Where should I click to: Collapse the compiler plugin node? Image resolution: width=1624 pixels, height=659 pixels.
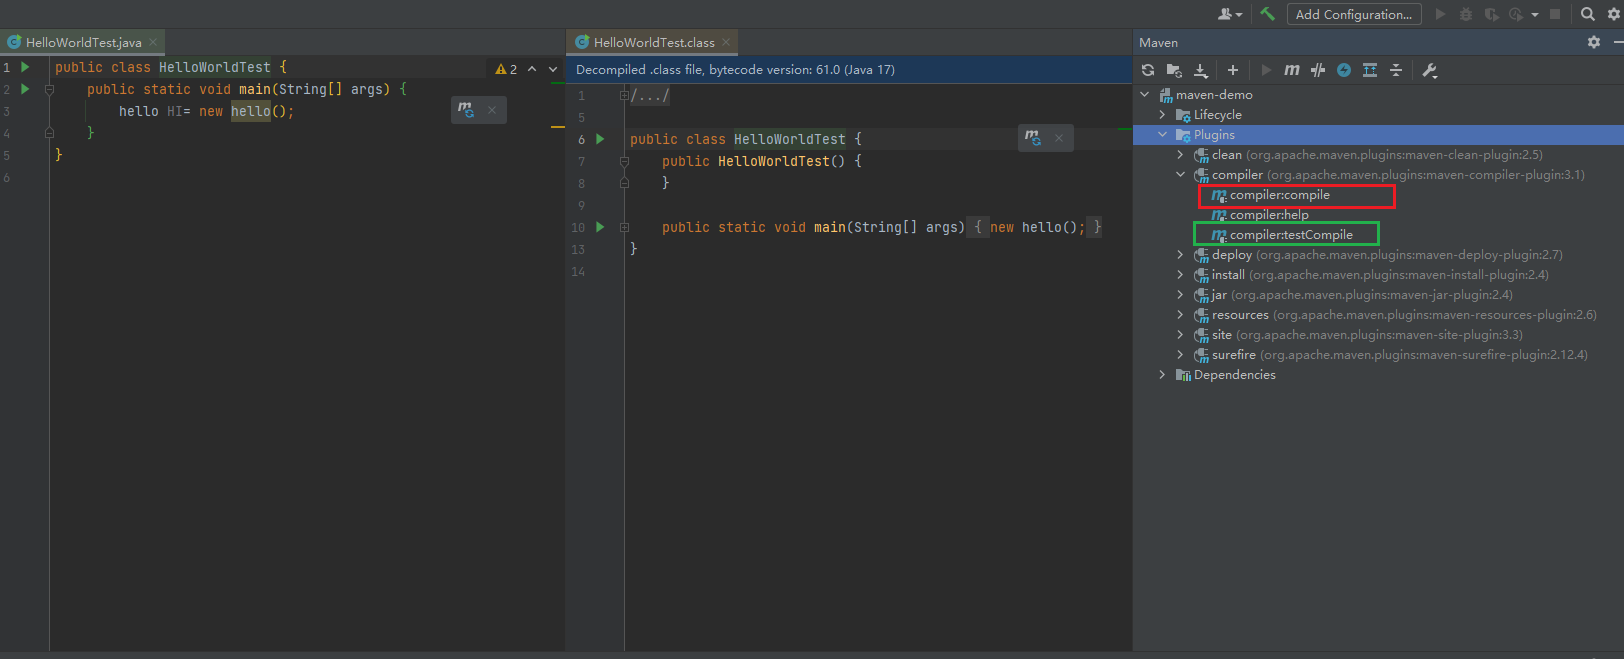1180,175
